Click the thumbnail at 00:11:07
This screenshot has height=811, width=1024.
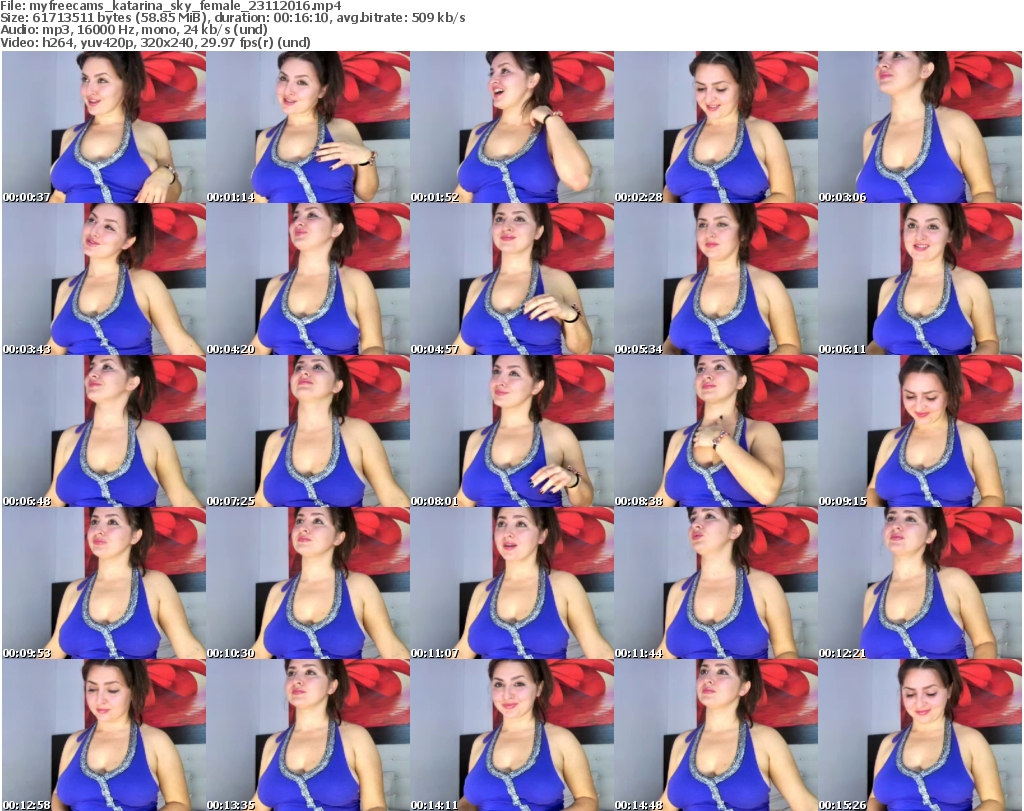pos(512,584)
